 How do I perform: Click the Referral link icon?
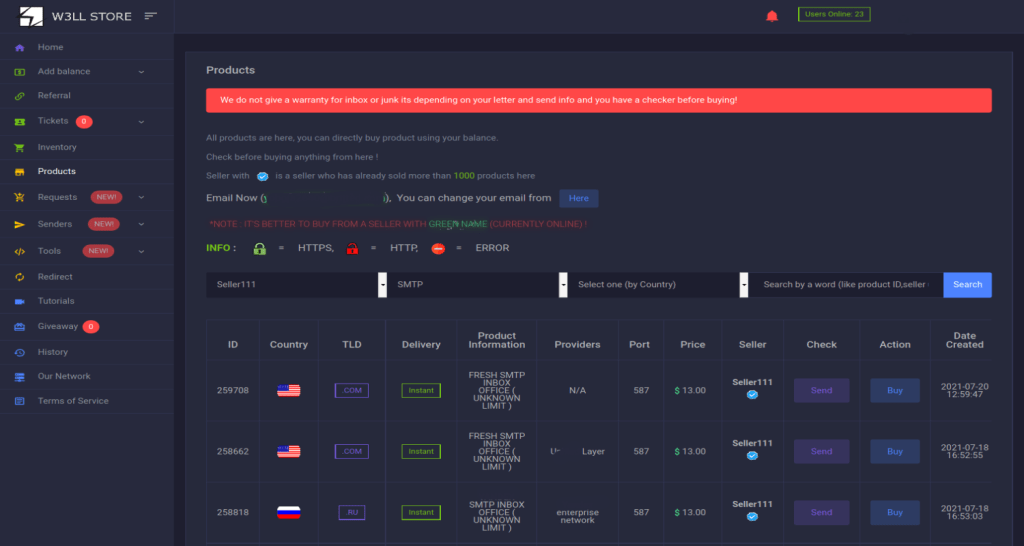pos(19,96)
